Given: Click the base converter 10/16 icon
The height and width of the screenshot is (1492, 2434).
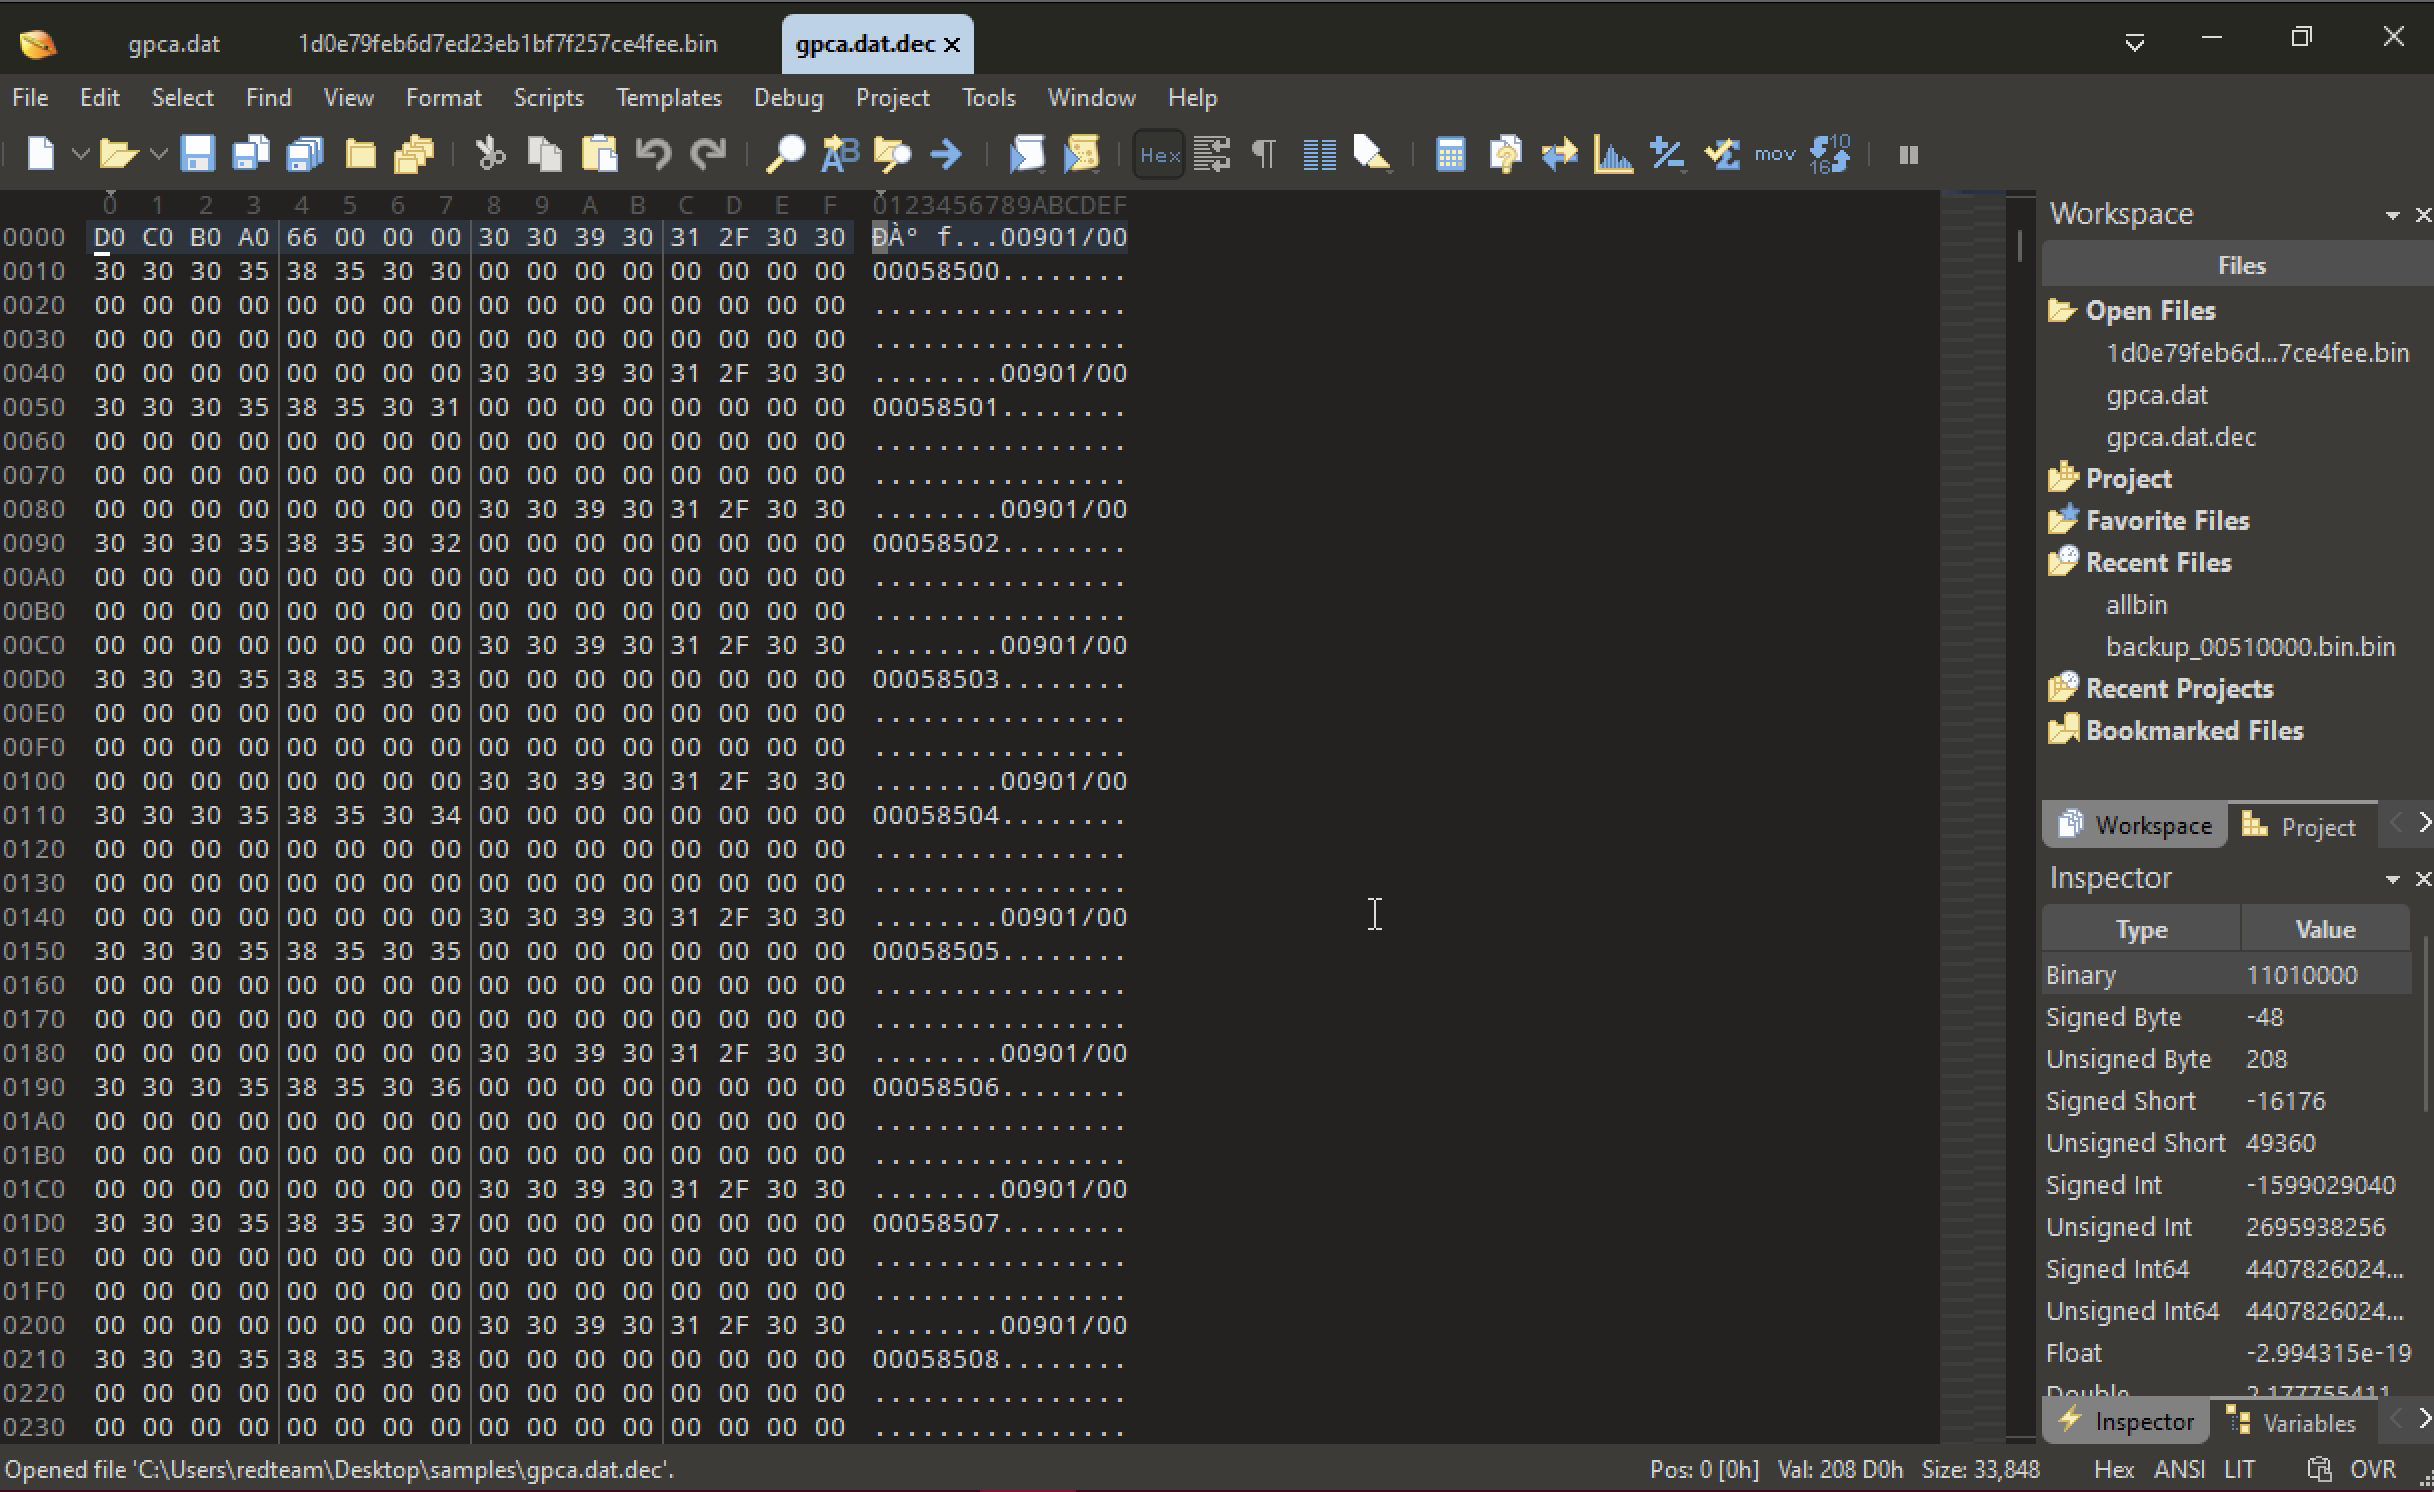Looking at the screenshot, I should pos(1830,155).
